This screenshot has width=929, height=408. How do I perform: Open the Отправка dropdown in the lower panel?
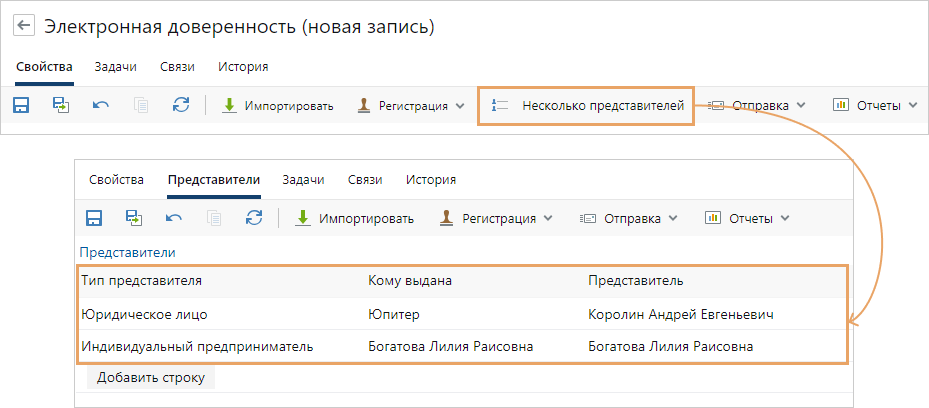[x=630, y=218]
